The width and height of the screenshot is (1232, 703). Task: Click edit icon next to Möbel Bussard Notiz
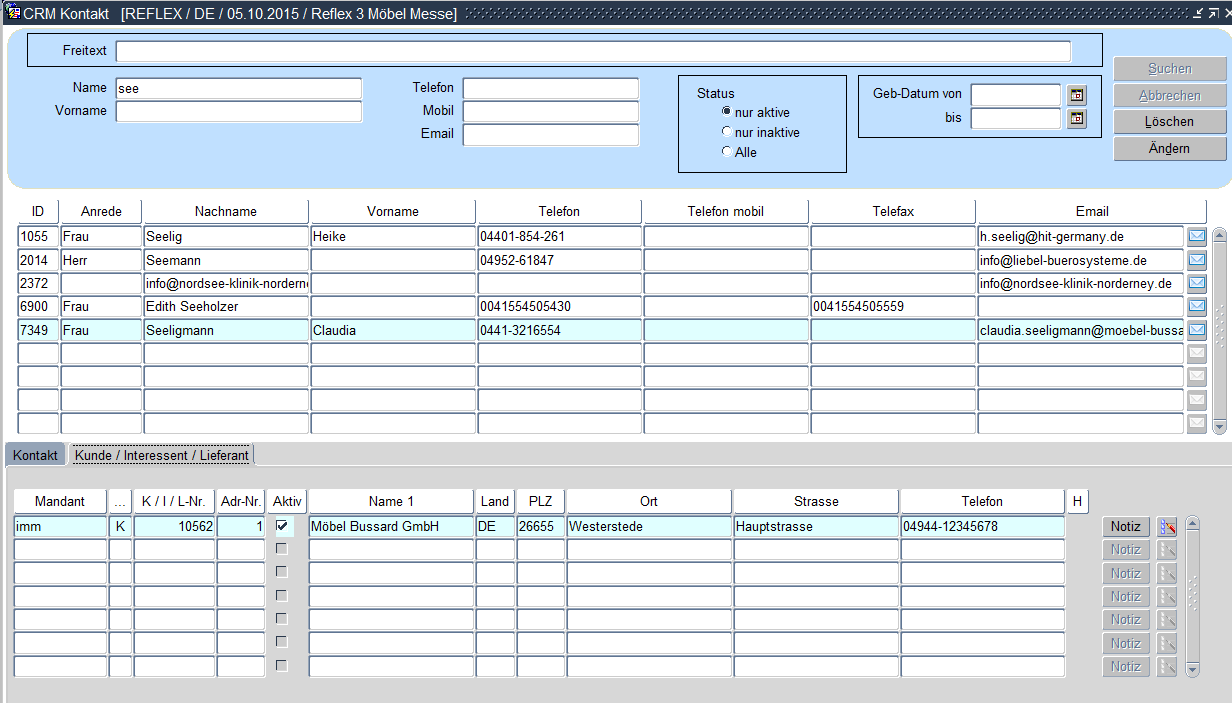[x=1166, y=527]
